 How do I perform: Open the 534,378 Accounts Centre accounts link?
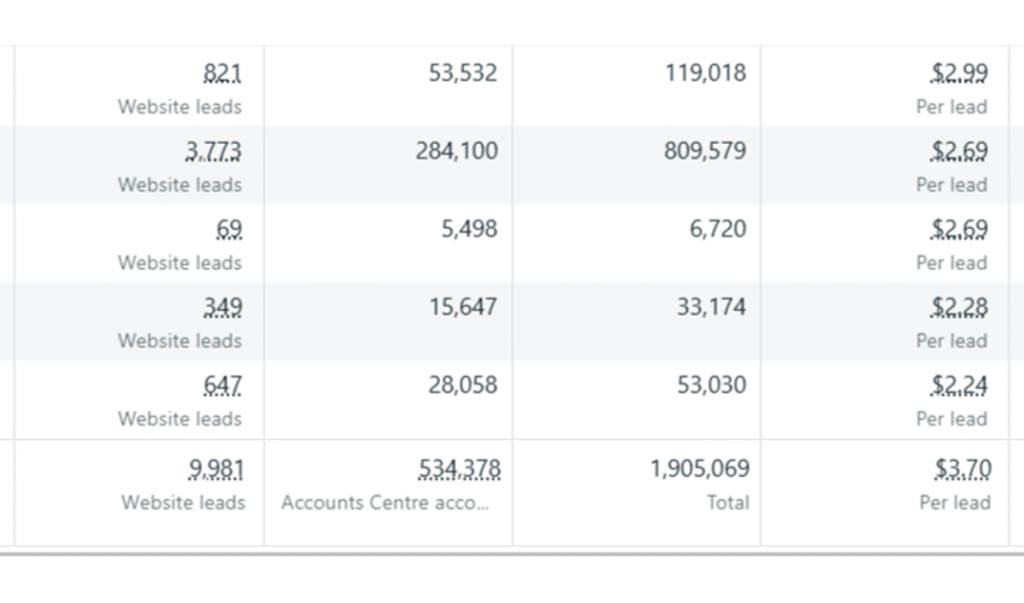pos(461,469)
